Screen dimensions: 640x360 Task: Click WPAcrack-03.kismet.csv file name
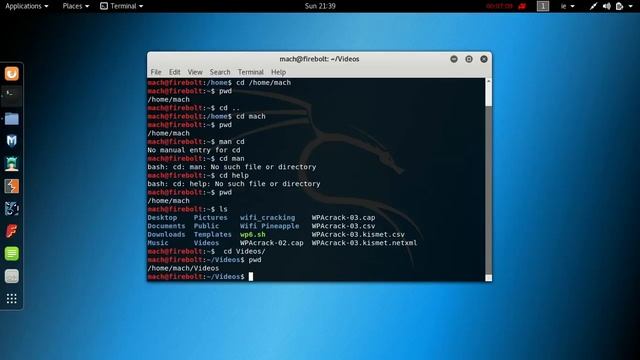point(358,235)
